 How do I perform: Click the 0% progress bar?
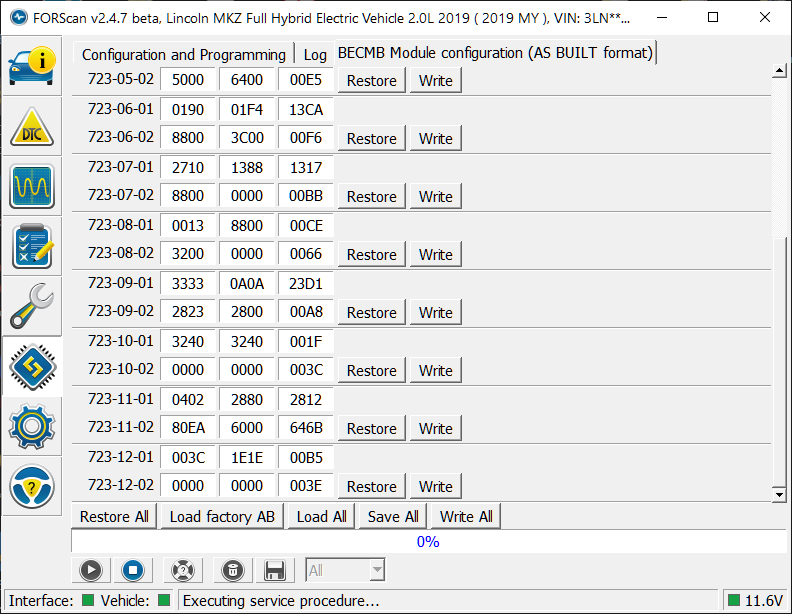point(428,542)
